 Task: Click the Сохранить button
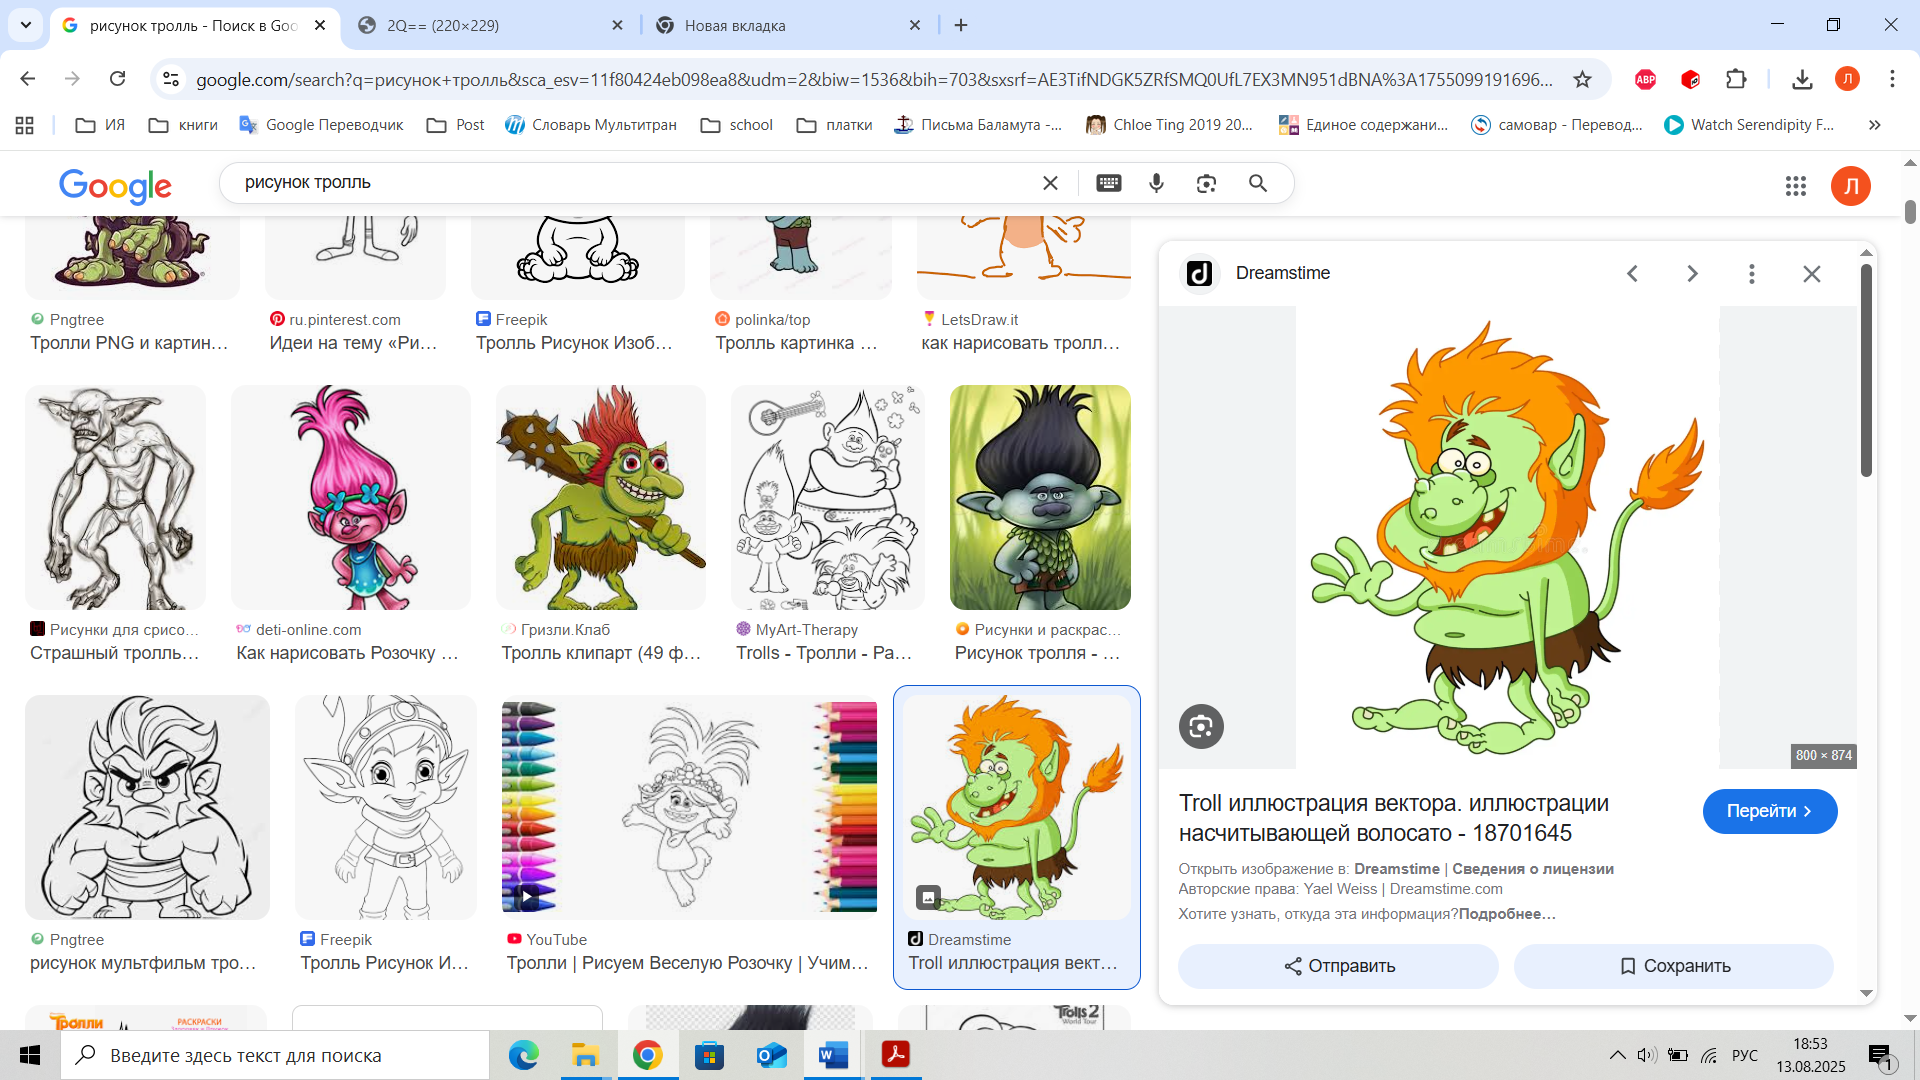(x=1674, y=966)
